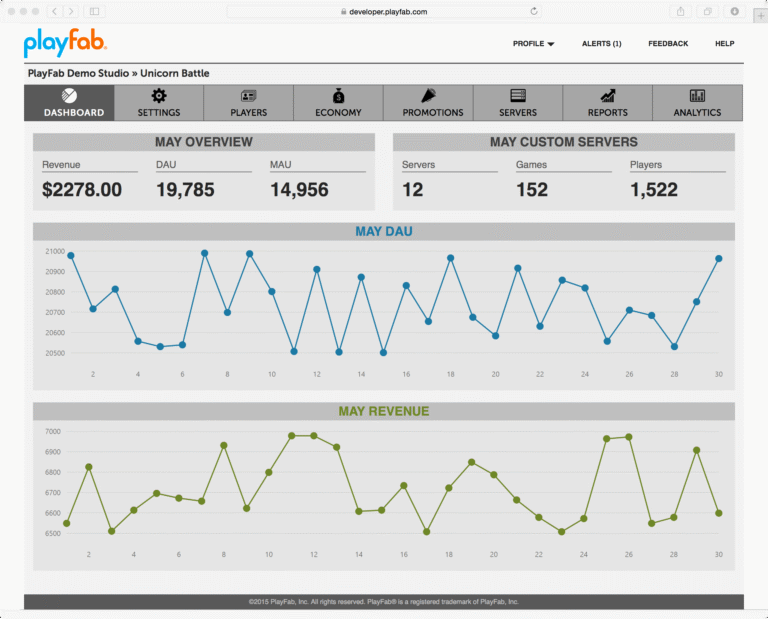Click the Economy money bag icon

point(338,95)
